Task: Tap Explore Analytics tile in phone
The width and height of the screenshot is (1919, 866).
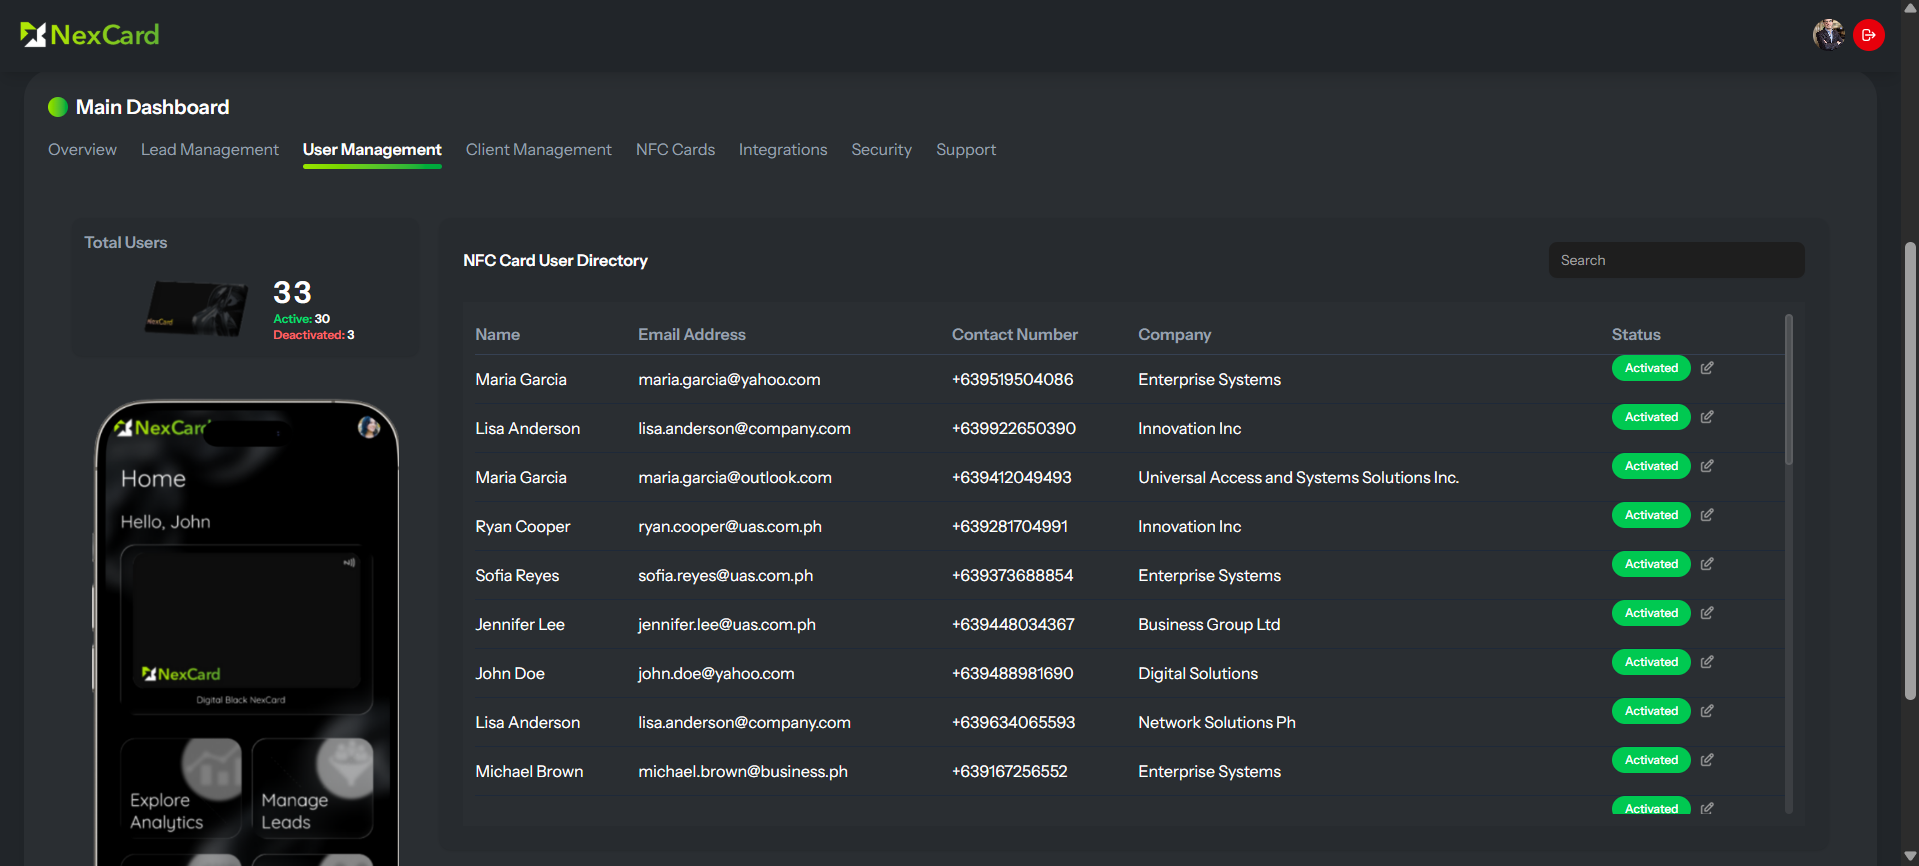Action: click(x=181, y=788)
